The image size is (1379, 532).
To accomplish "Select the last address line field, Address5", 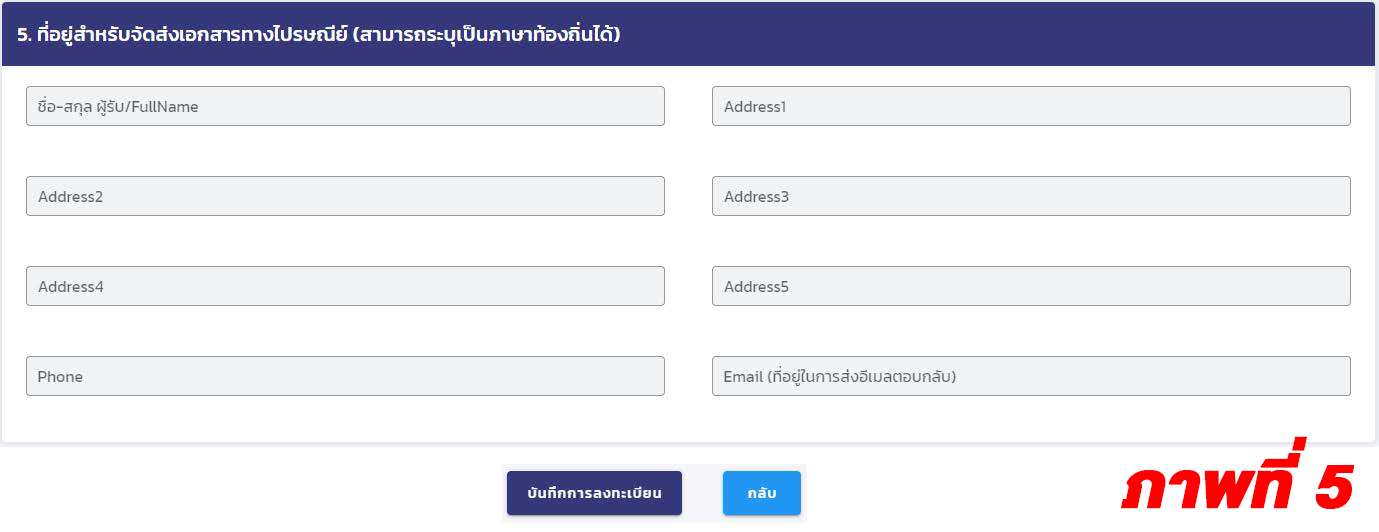I will tap(1031, 286).
